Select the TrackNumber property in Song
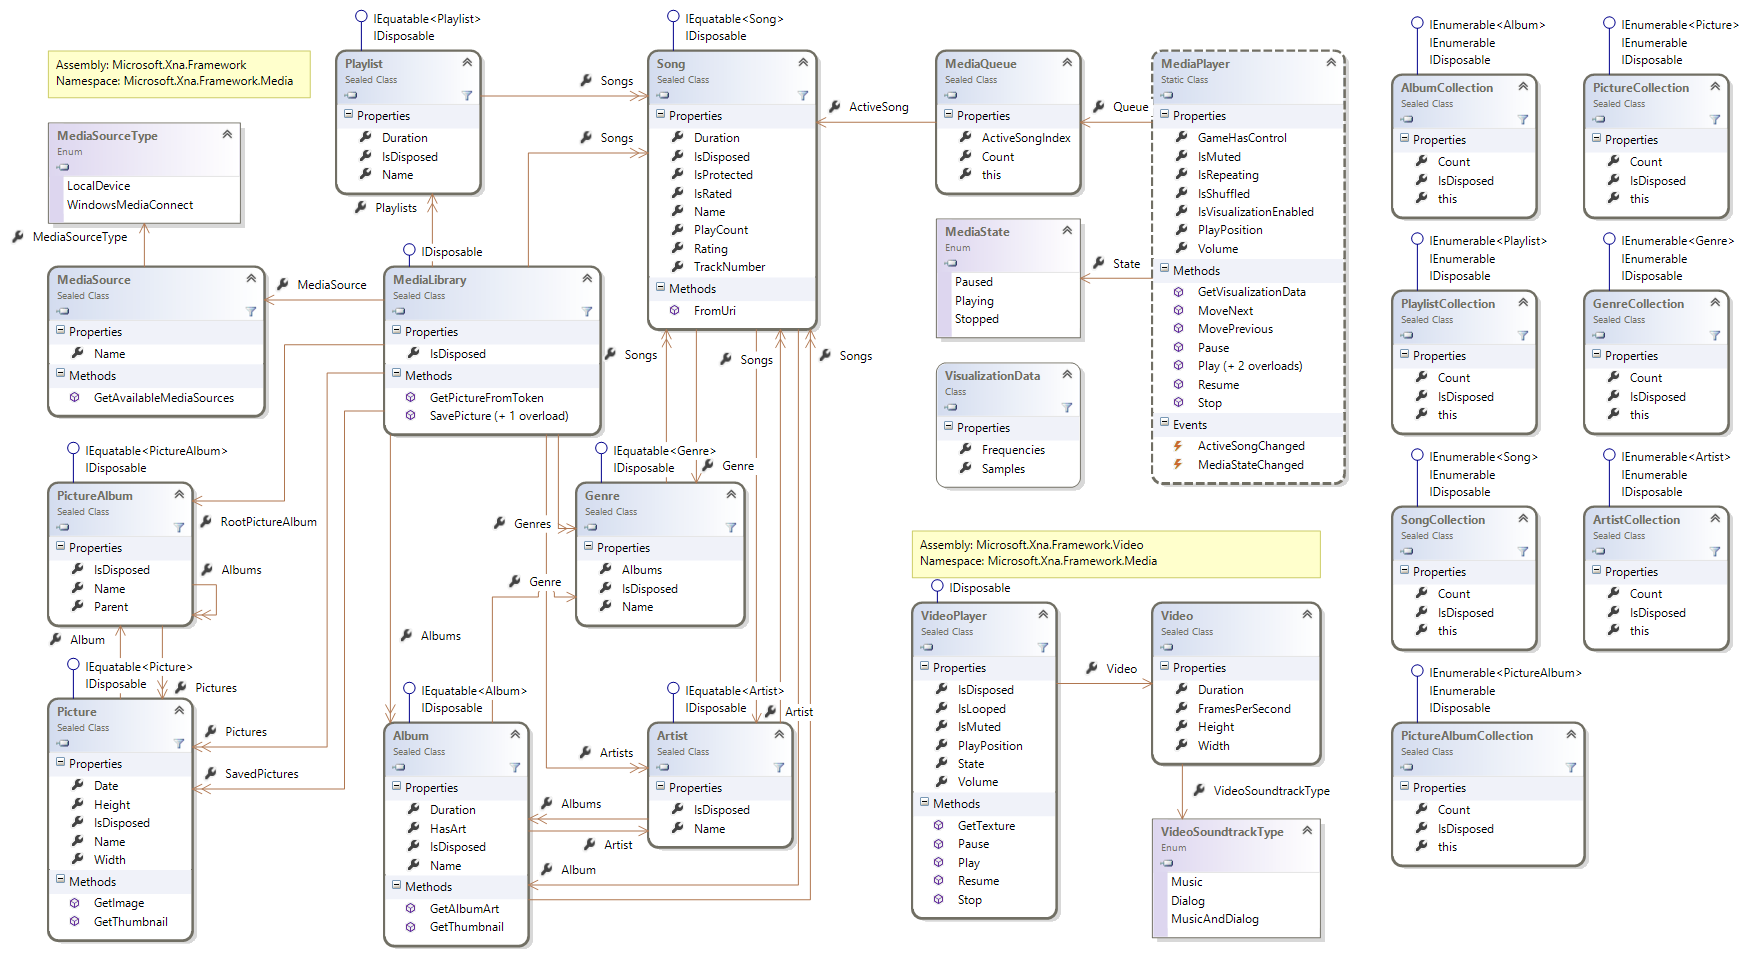This screenshot has width=1756, height=955. [729, 267]
